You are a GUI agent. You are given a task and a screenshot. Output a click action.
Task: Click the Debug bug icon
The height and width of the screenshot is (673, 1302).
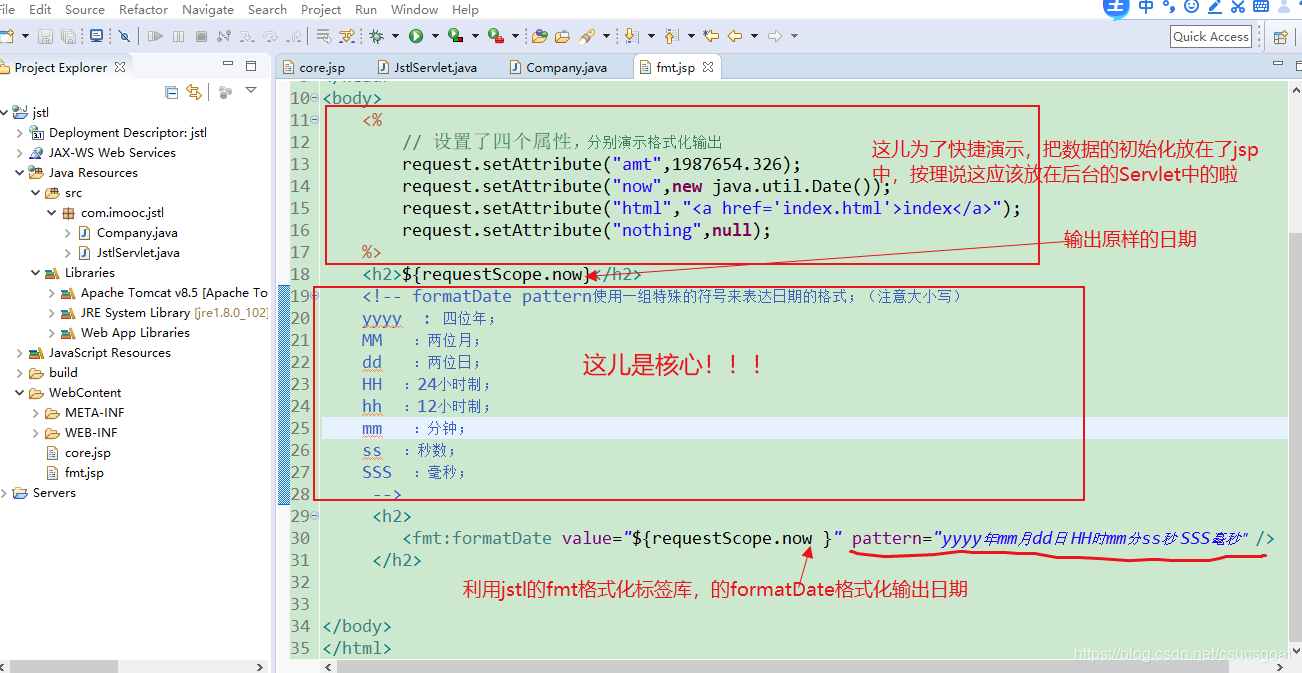click(x=377, y=36)
